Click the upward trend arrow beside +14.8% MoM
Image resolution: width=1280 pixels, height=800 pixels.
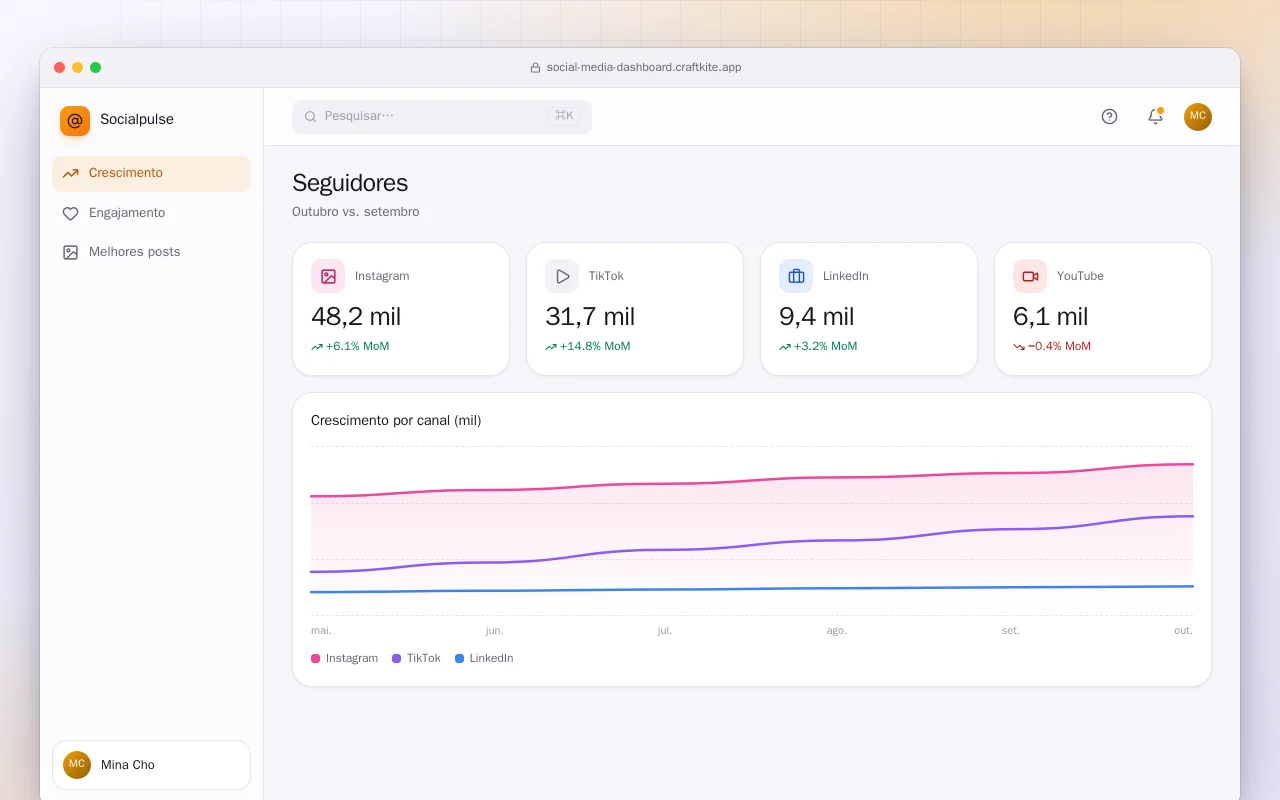point(551,347)
